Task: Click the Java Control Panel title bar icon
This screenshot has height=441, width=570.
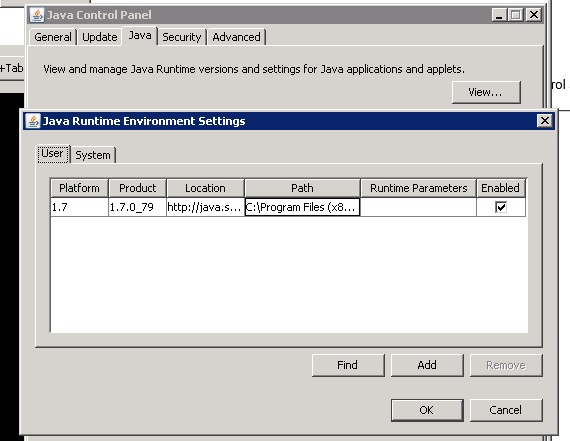Action: pyautogui.click(x=37, y=15)
